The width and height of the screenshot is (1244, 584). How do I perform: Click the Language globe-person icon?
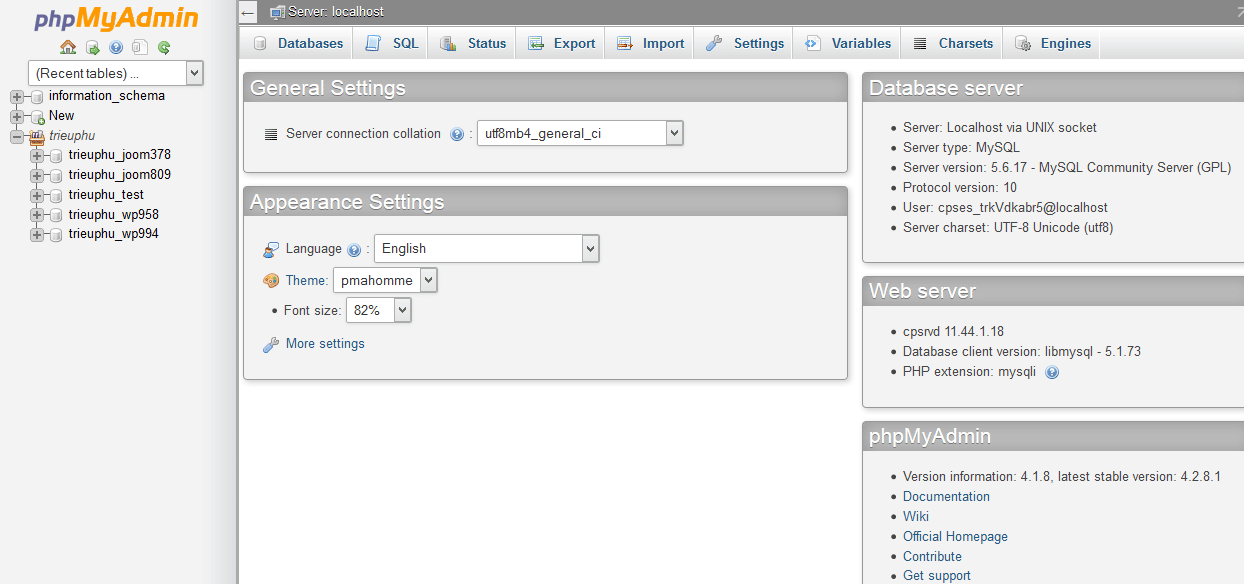pos(271,249)
